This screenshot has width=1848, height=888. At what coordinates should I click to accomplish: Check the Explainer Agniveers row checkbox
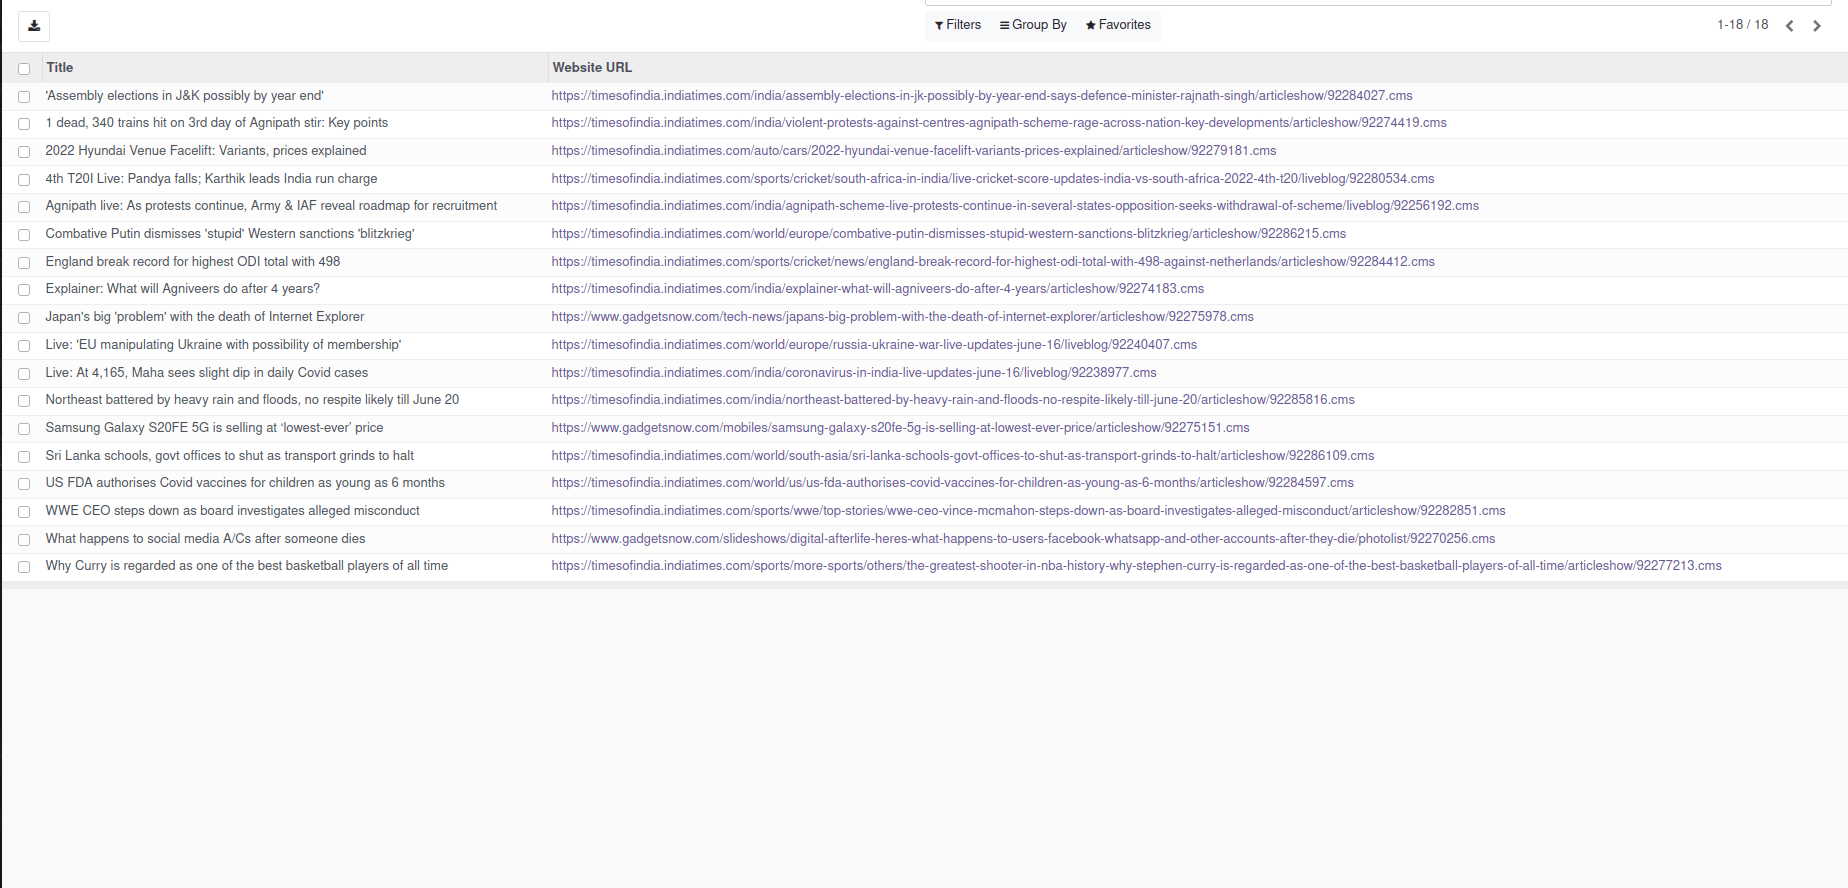24,290
